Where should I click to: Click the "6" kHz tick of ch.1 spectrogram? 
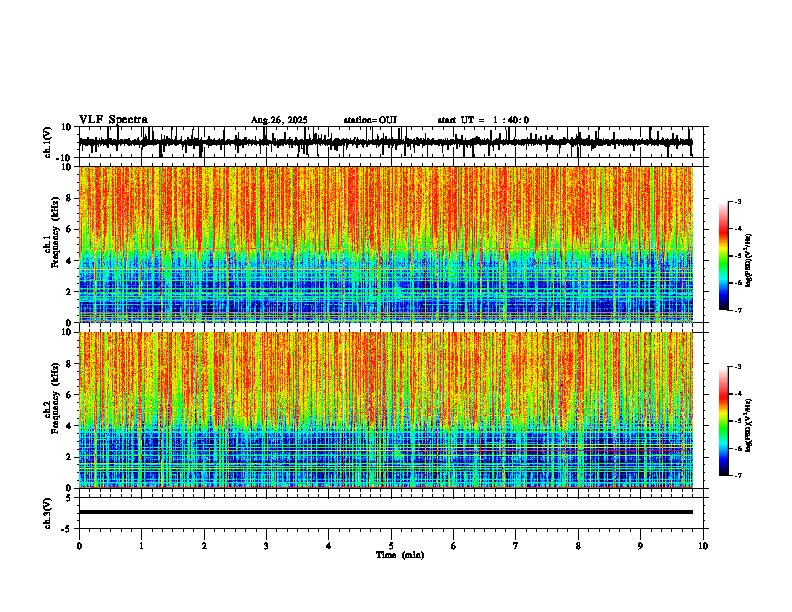(x=70, y=229)
